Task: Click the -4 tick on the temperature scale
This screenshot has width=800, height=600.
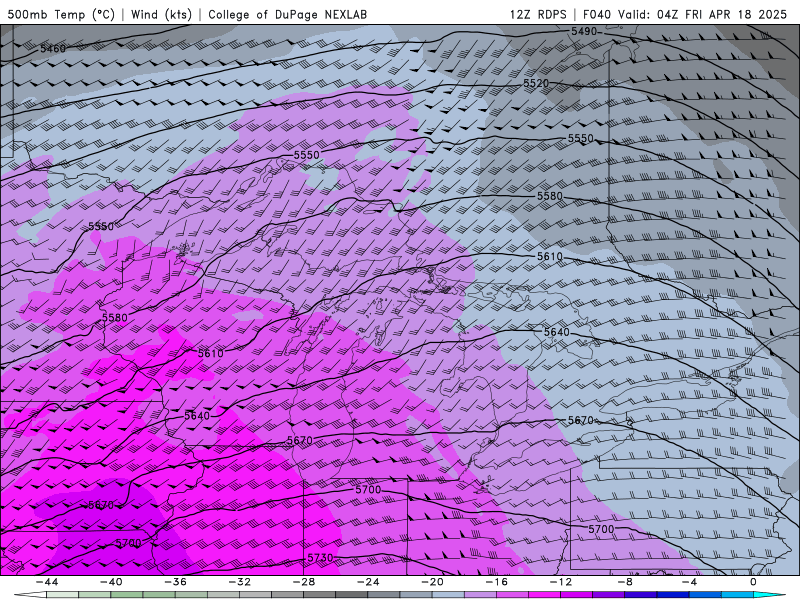Action: click(x=689, y=582)
